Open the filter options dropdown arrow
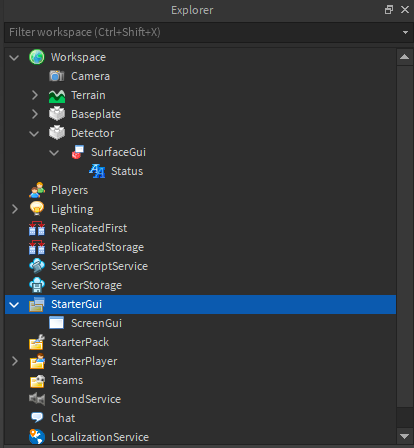The width and height of the screenshot is (414, 448). 405,32
